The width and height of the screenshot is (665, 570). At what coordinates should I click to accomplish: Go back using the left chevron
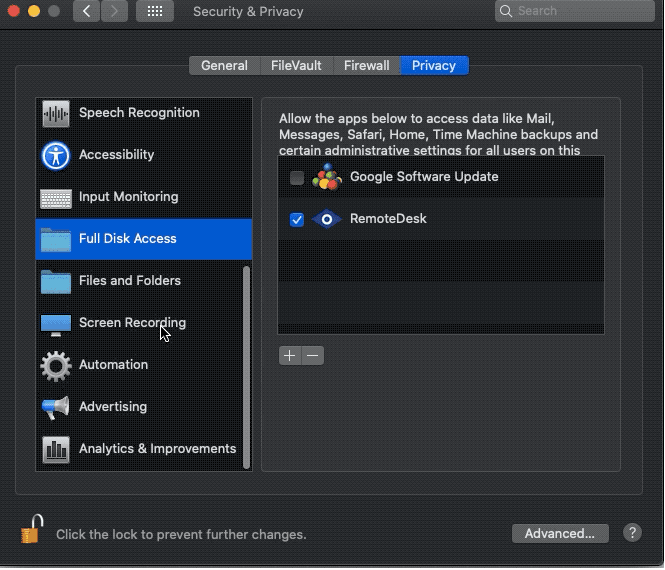(x=87, y=11)
